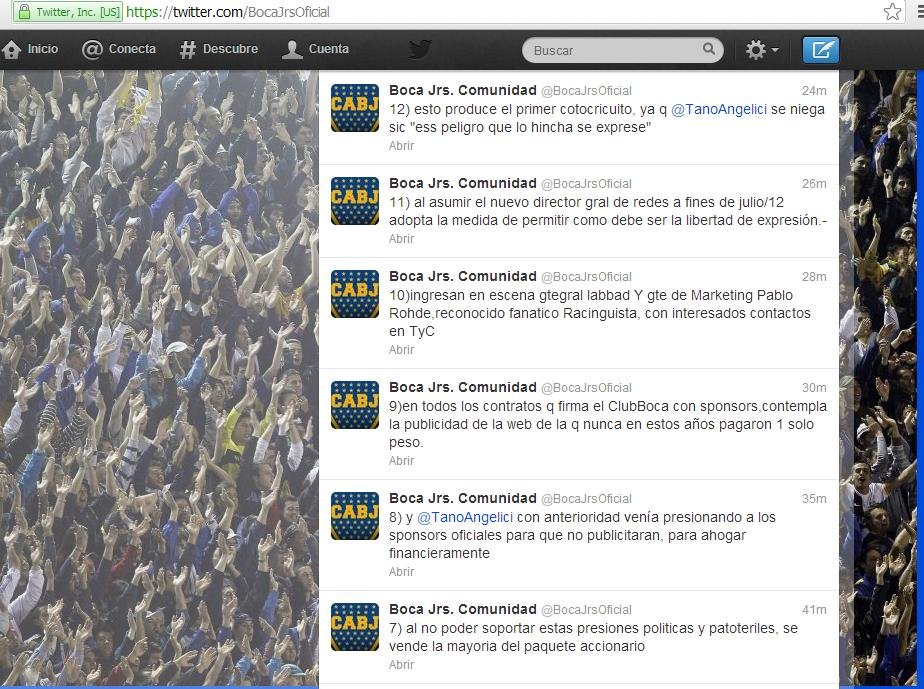Screen dimensions: 924x689
Task: Click the green lock security icon
Action: 24,12
